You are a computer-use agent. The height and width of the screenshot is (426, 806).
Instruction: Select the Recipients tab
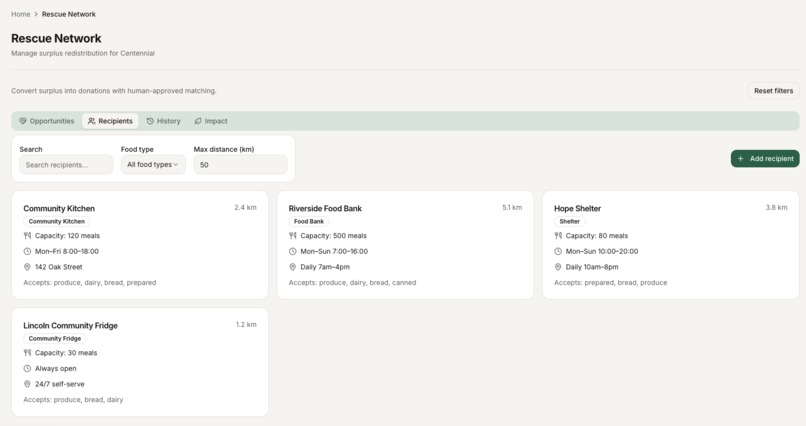click(111, 121)
